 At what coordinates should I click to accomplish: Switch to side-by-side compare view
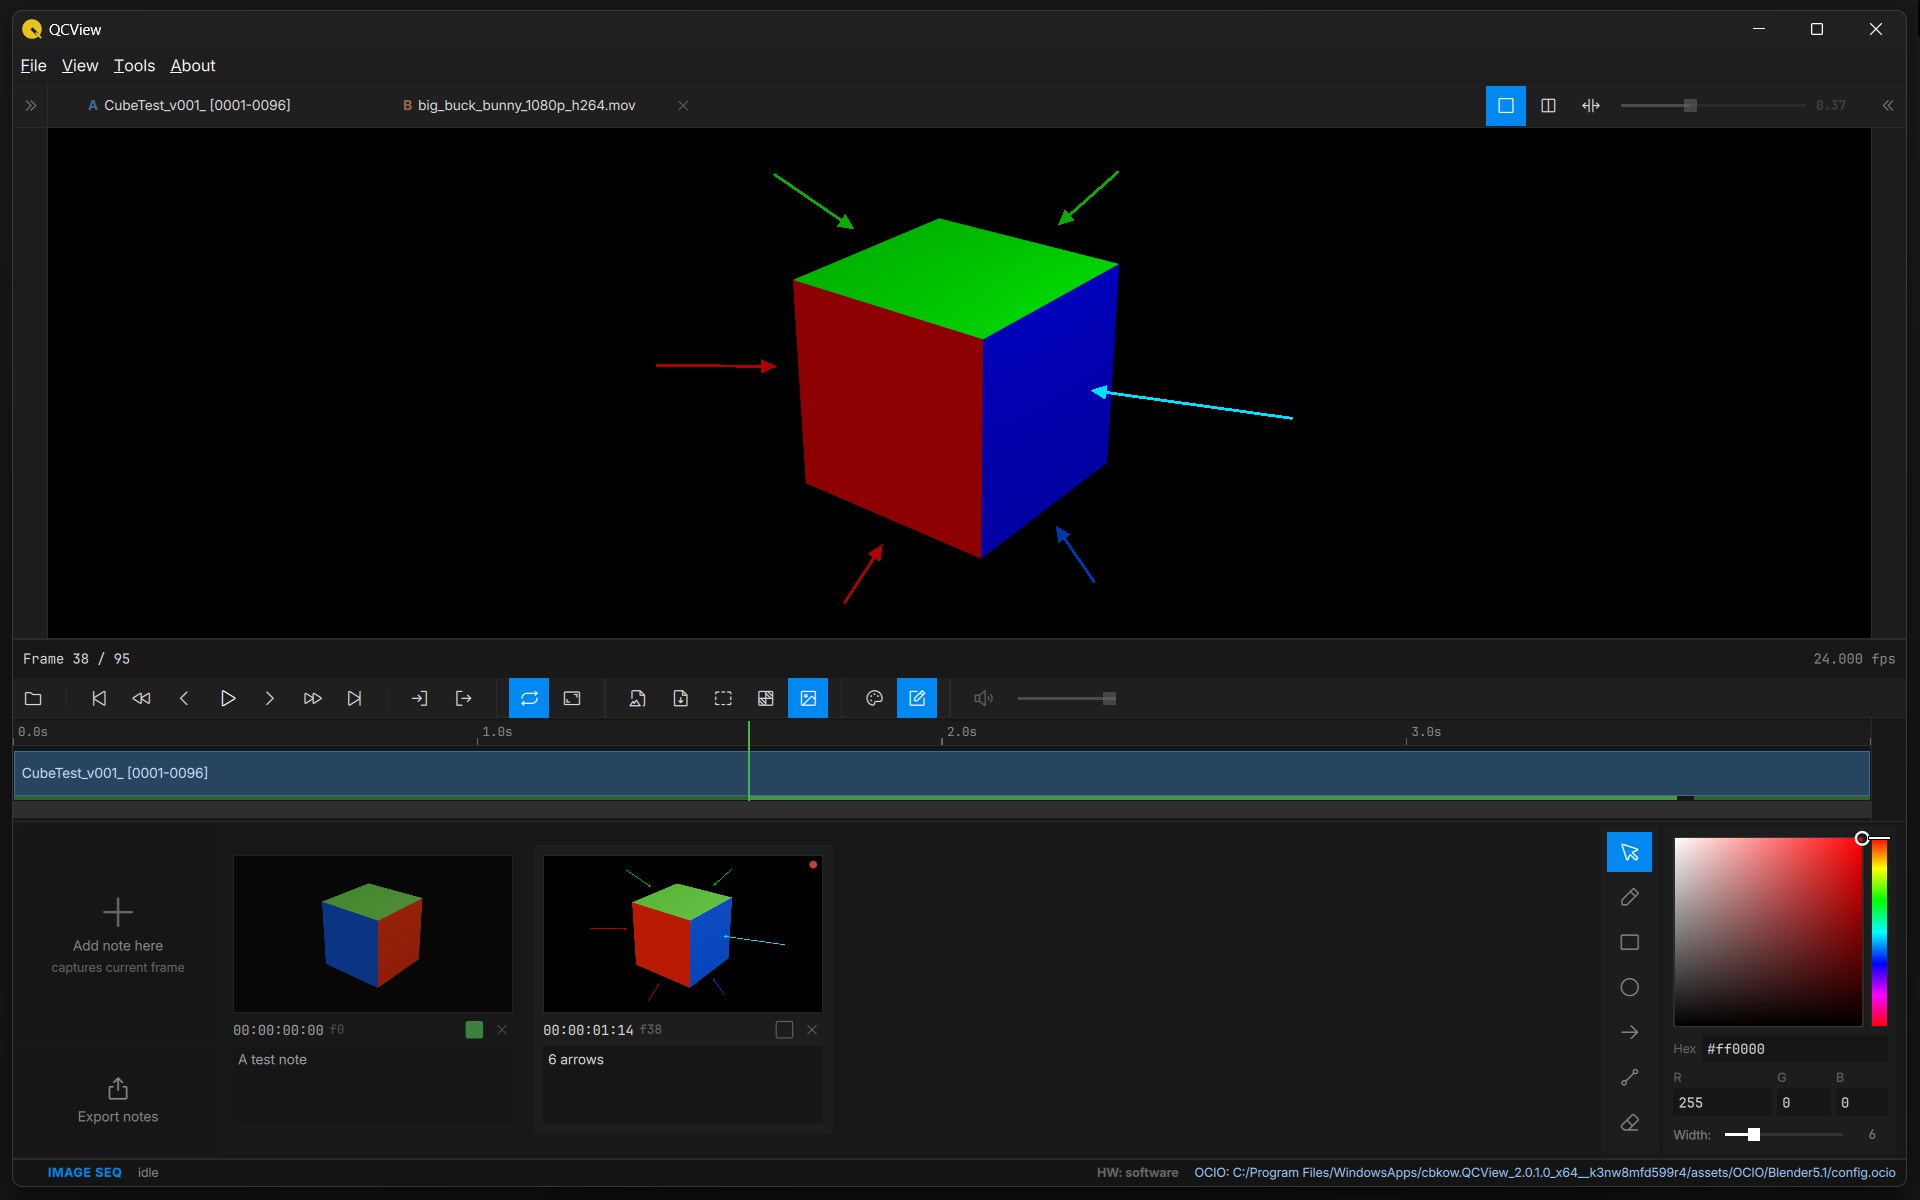coord(1548,106)
